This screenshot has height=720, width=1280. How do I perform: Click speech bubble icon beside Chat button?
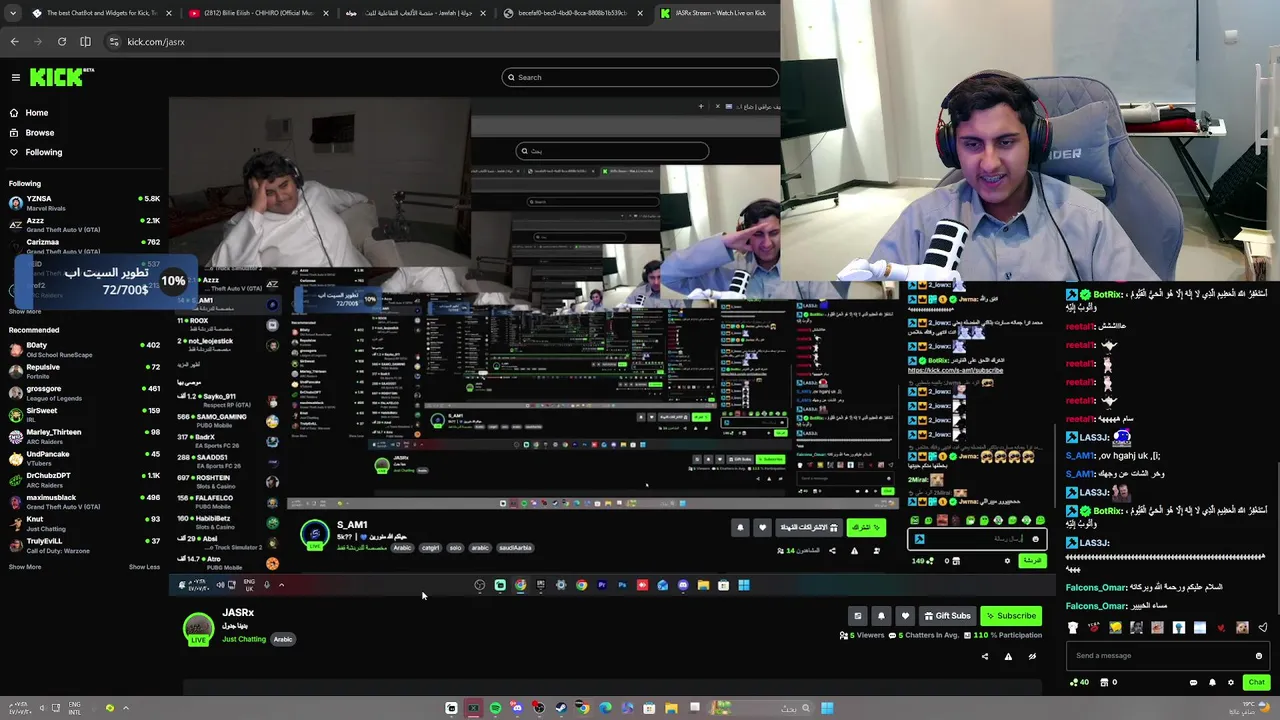(x=1193, y=682)
